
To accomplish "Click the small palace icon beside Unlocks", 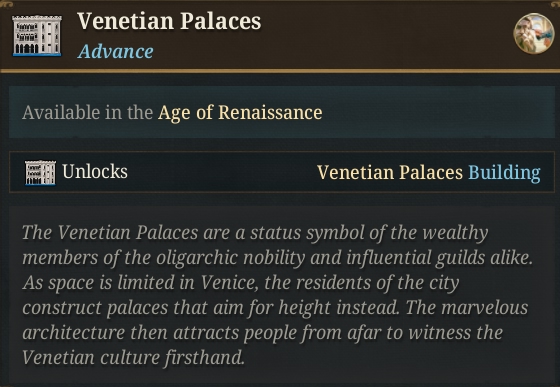I will [40, 172].
